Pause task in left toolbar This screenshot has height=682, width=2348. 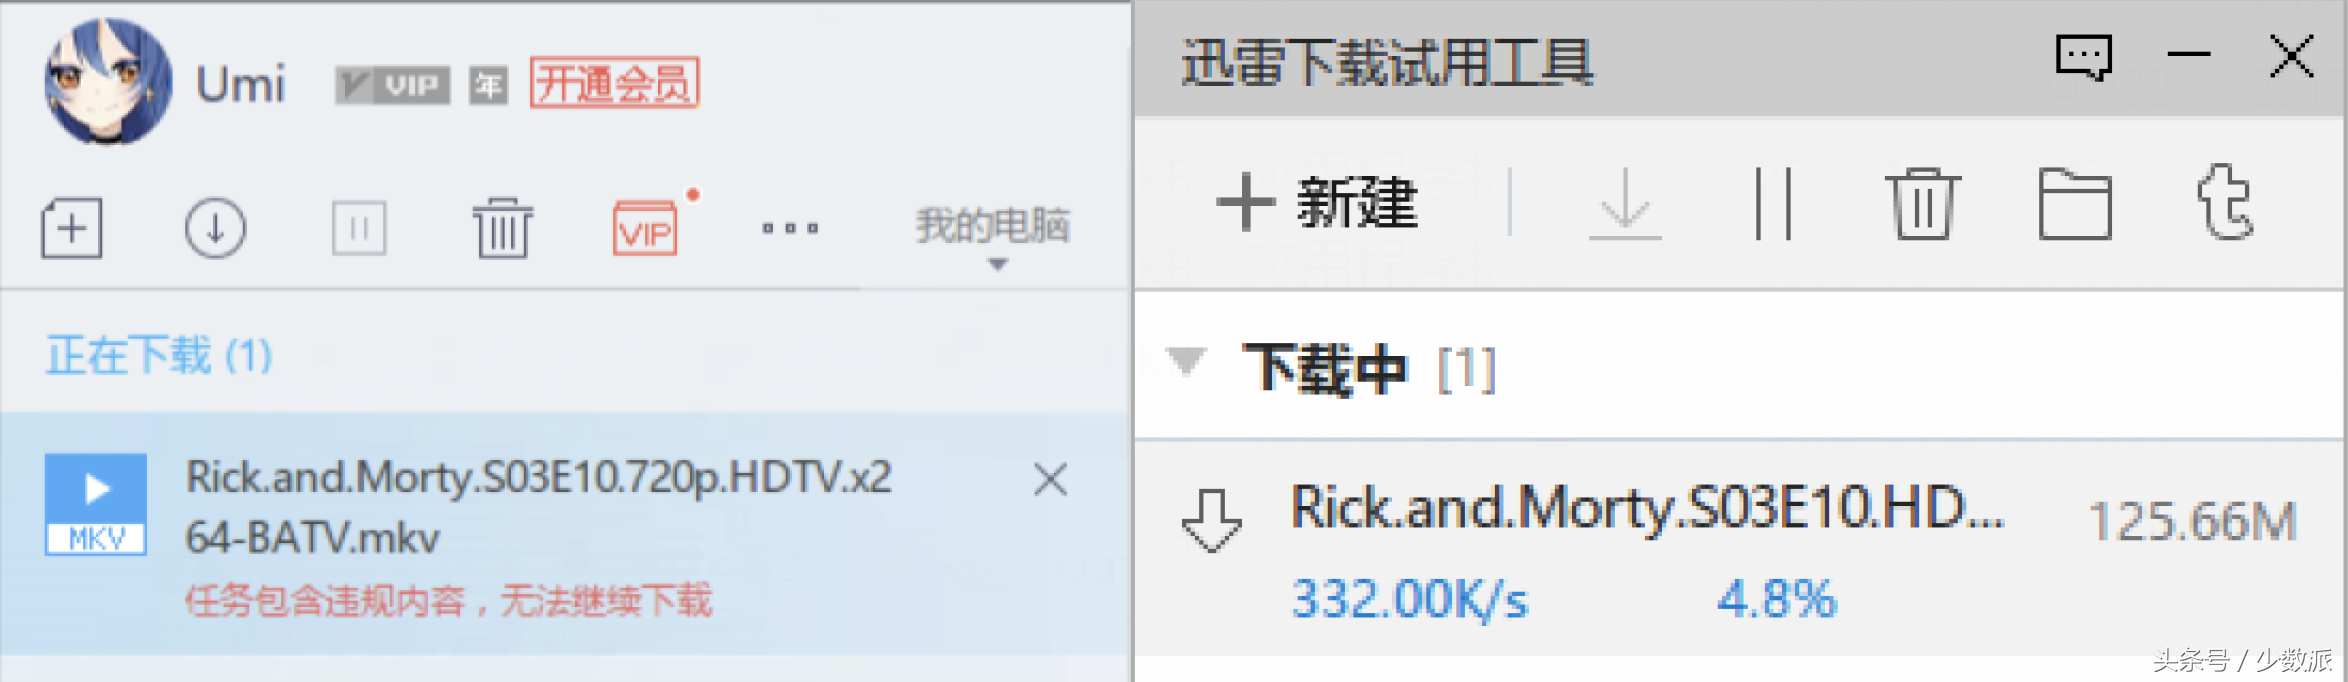(x=359, y=228)
